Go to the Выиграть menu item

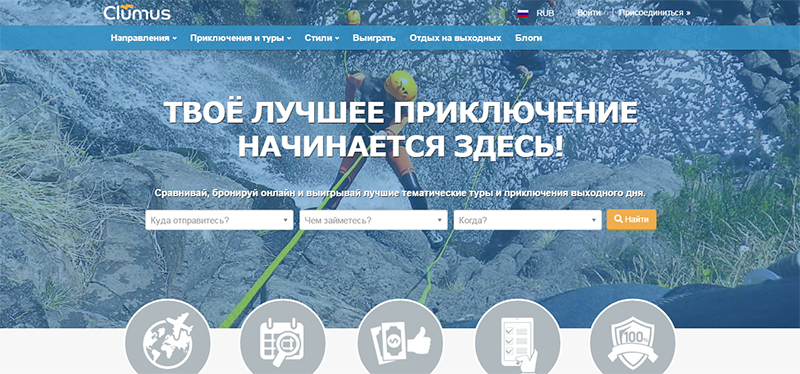pos(374,38)
